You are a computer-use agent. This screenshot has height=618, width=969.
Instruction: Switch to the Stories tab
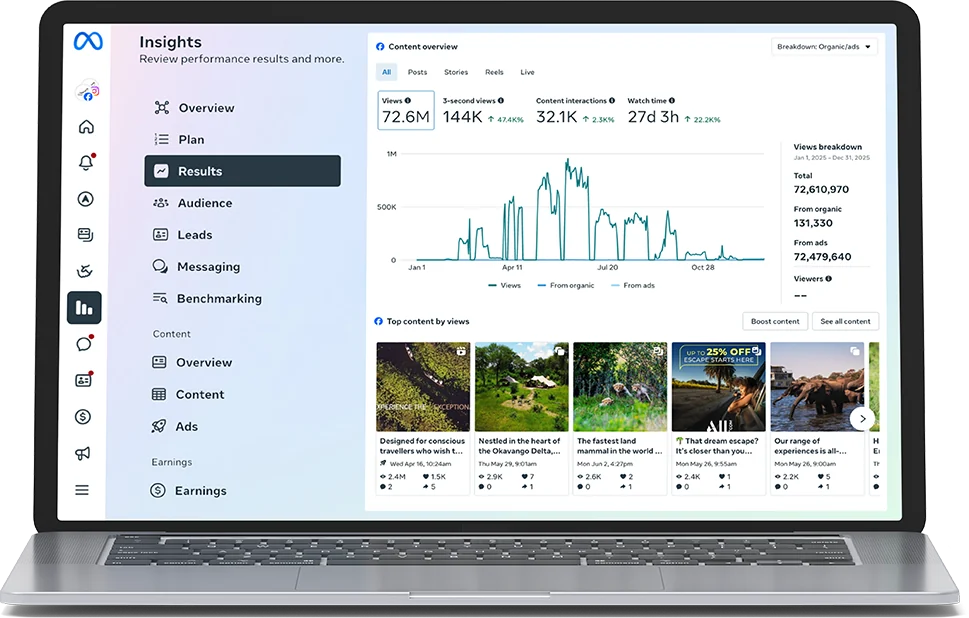tap(456, 72)
